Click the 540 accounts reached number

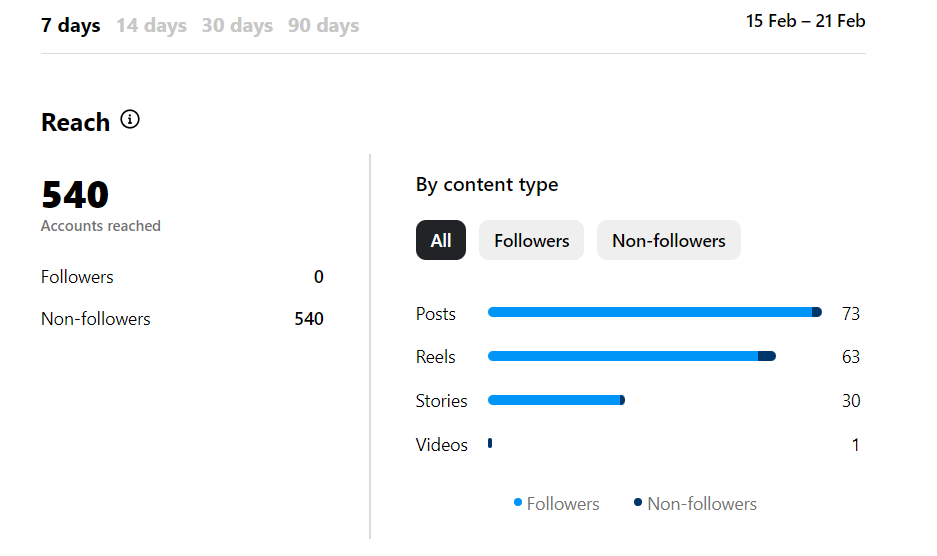click(x=75, y=194)
